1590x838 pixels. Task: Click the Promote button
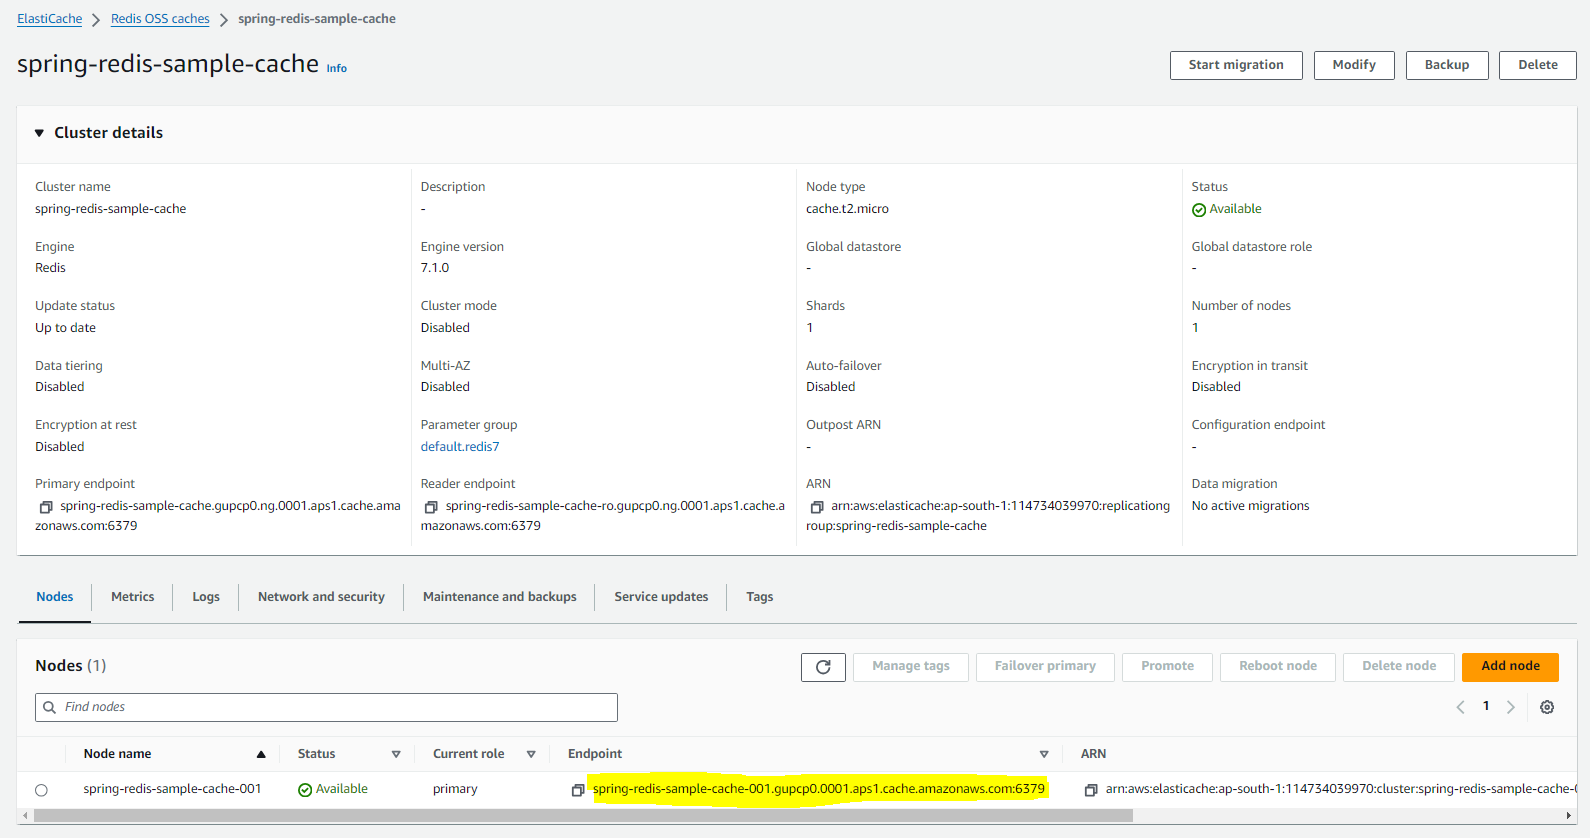coord(1167,667)
